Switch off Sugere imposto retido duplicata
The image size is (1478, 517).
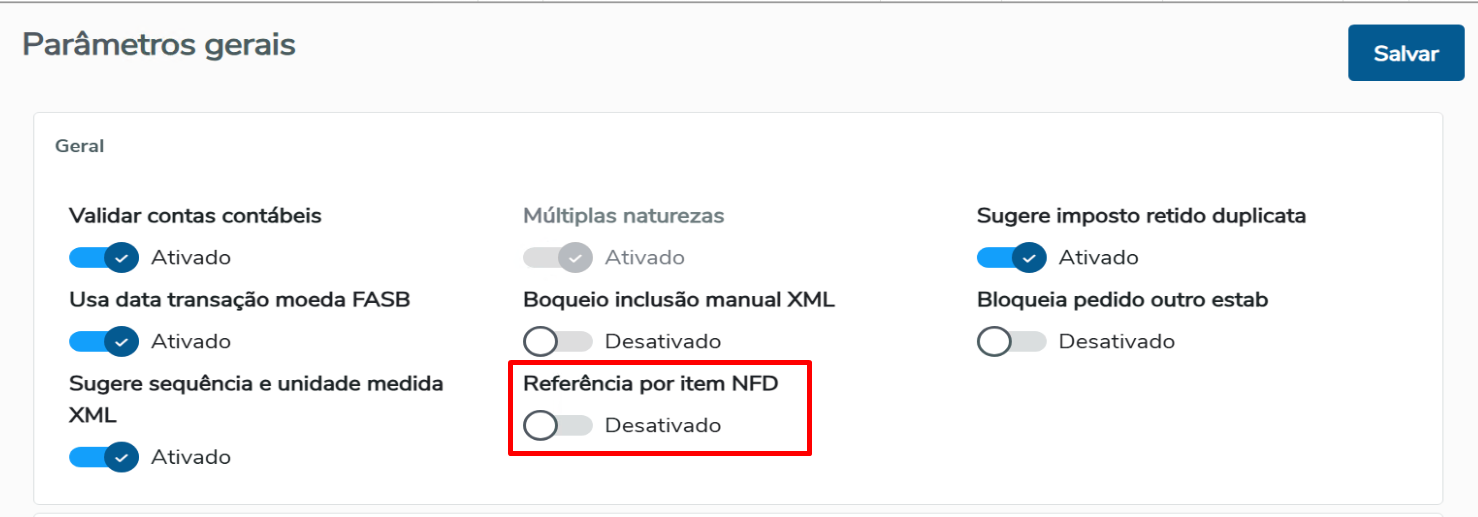click(1011, 258)
